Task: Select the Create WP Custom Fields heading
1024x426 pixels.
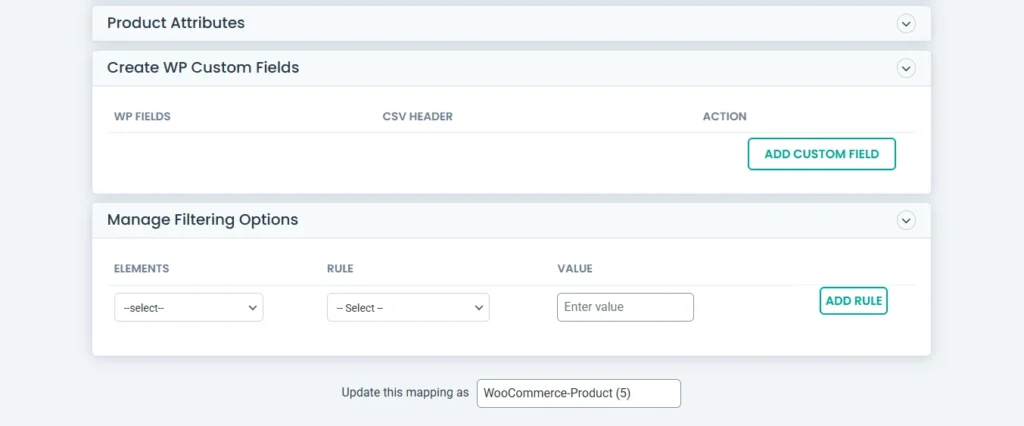Action: 203,68
